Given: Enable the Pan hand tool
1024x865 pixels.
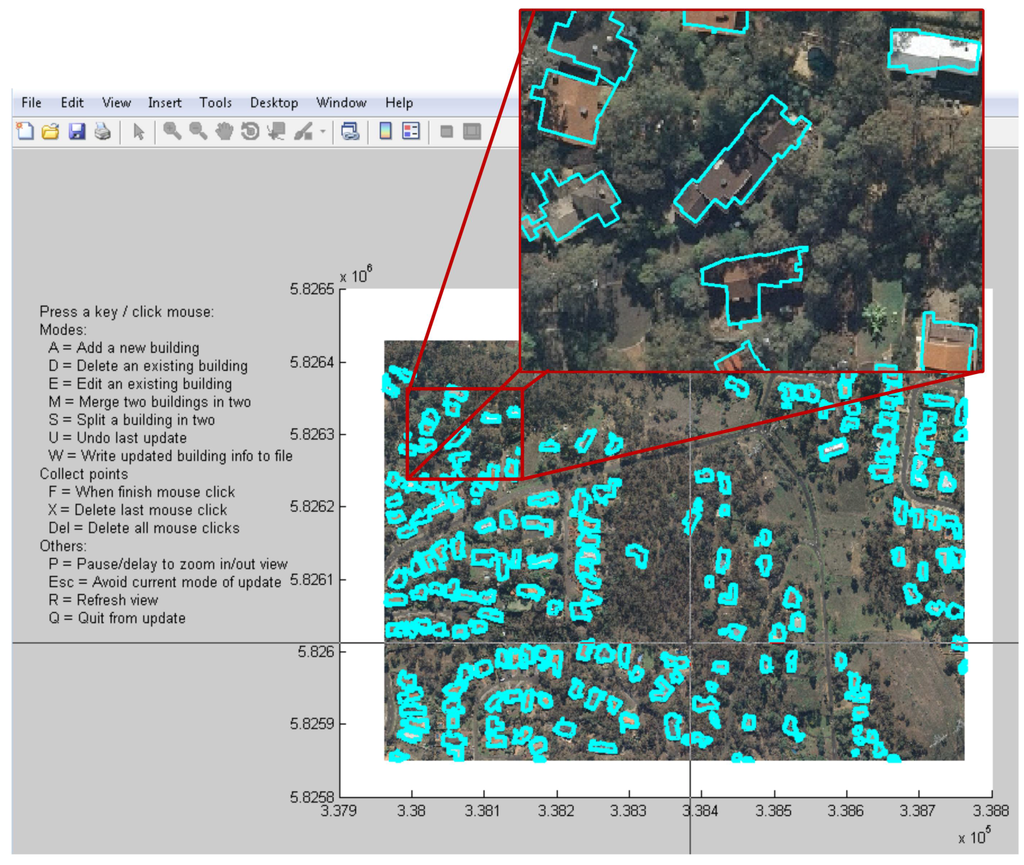Looking at the screenshot, I should coord(223,130).
